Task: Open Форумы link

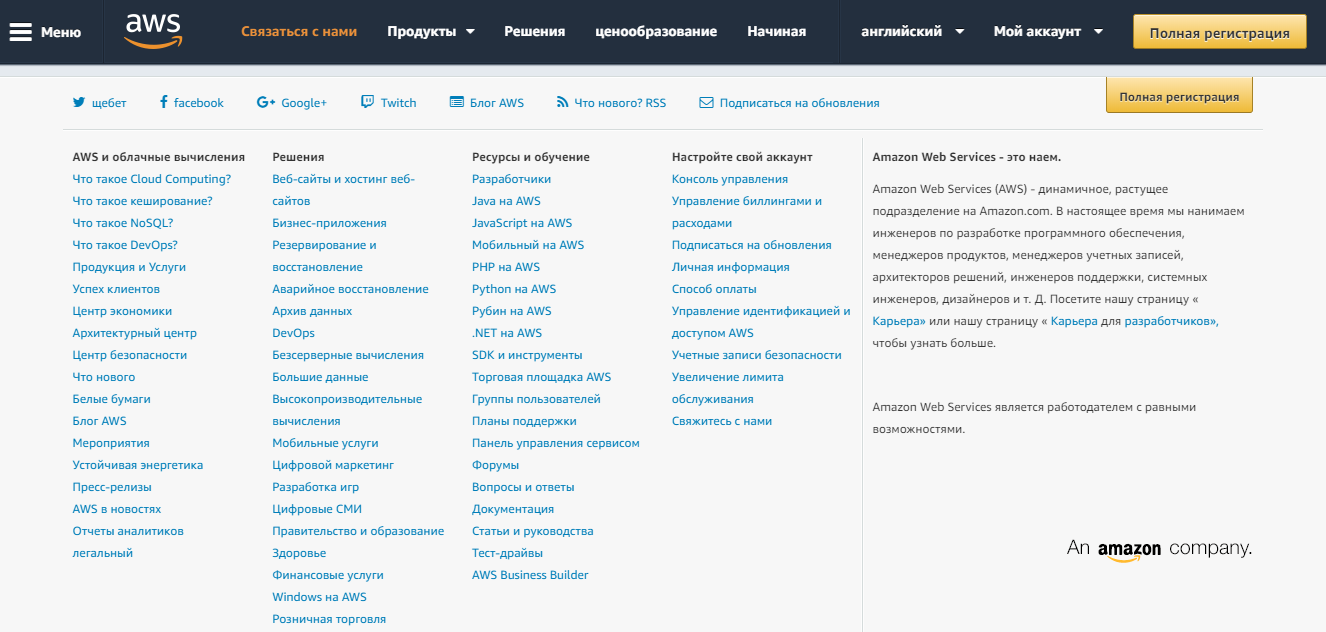Action: (x=495, y=465)
